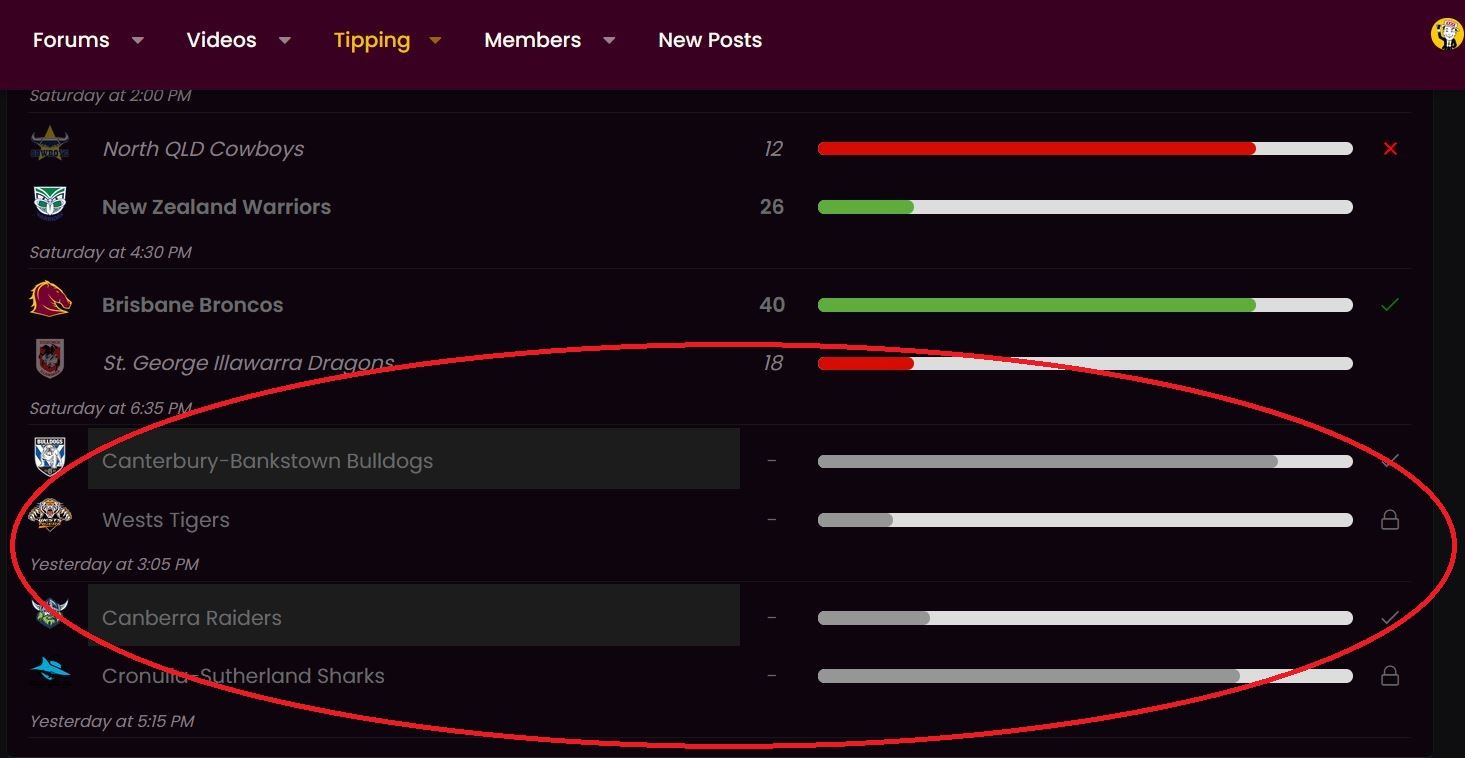Click the Canterbury-Bankstown Bulldogs team logo
The height and width of the screenshot is (758, 1465).
point(49,456)
